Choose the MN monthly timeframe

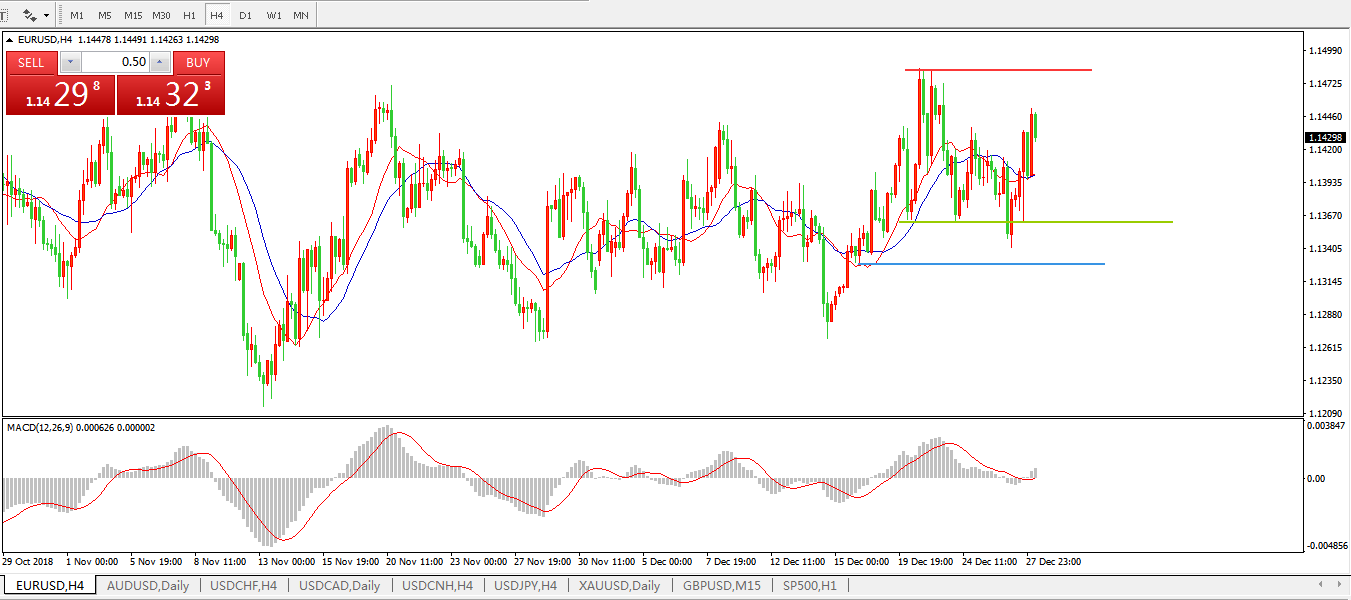tap(300, 16)
